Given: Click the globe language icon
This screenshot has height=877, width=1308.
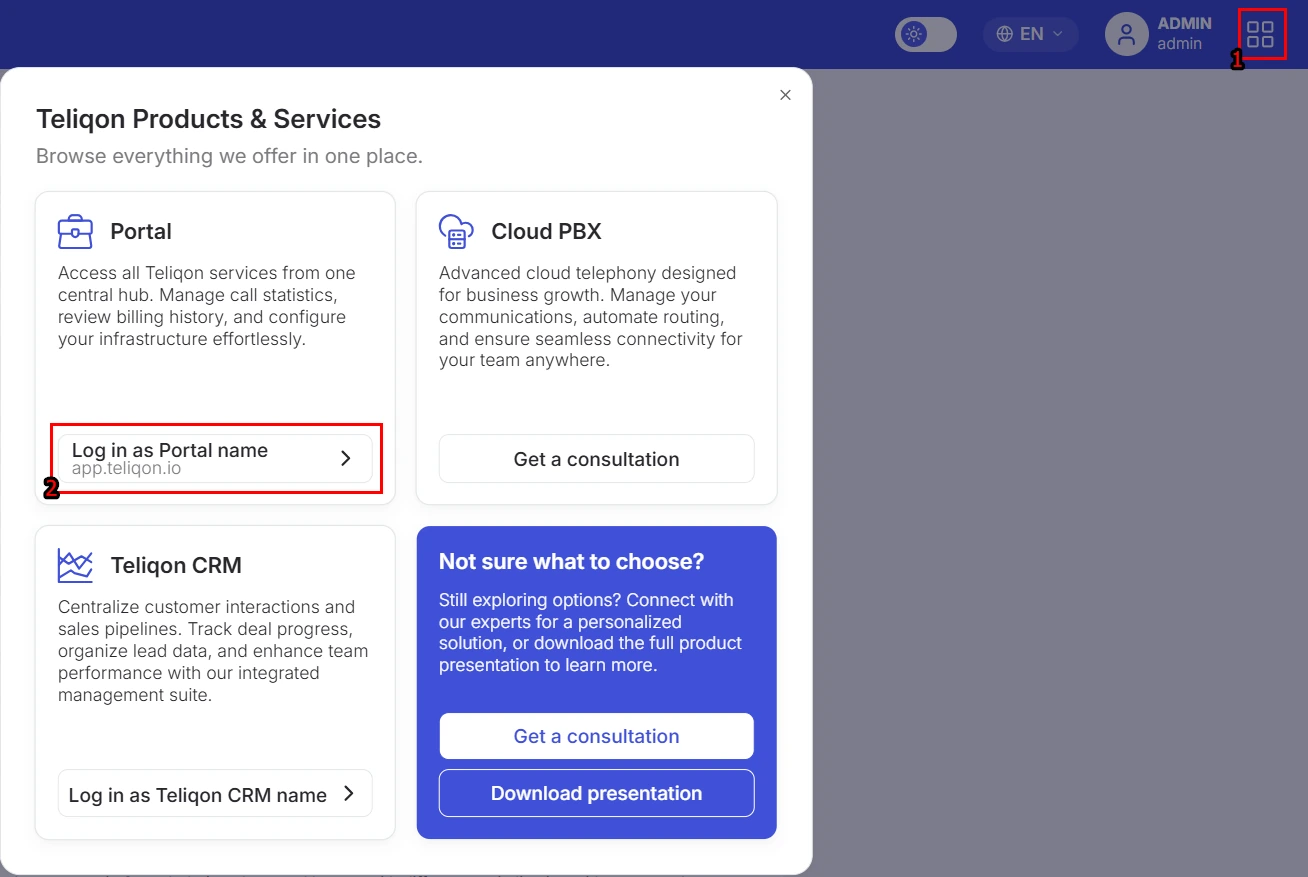Looking at the screenshot, I should point(1005,34).
